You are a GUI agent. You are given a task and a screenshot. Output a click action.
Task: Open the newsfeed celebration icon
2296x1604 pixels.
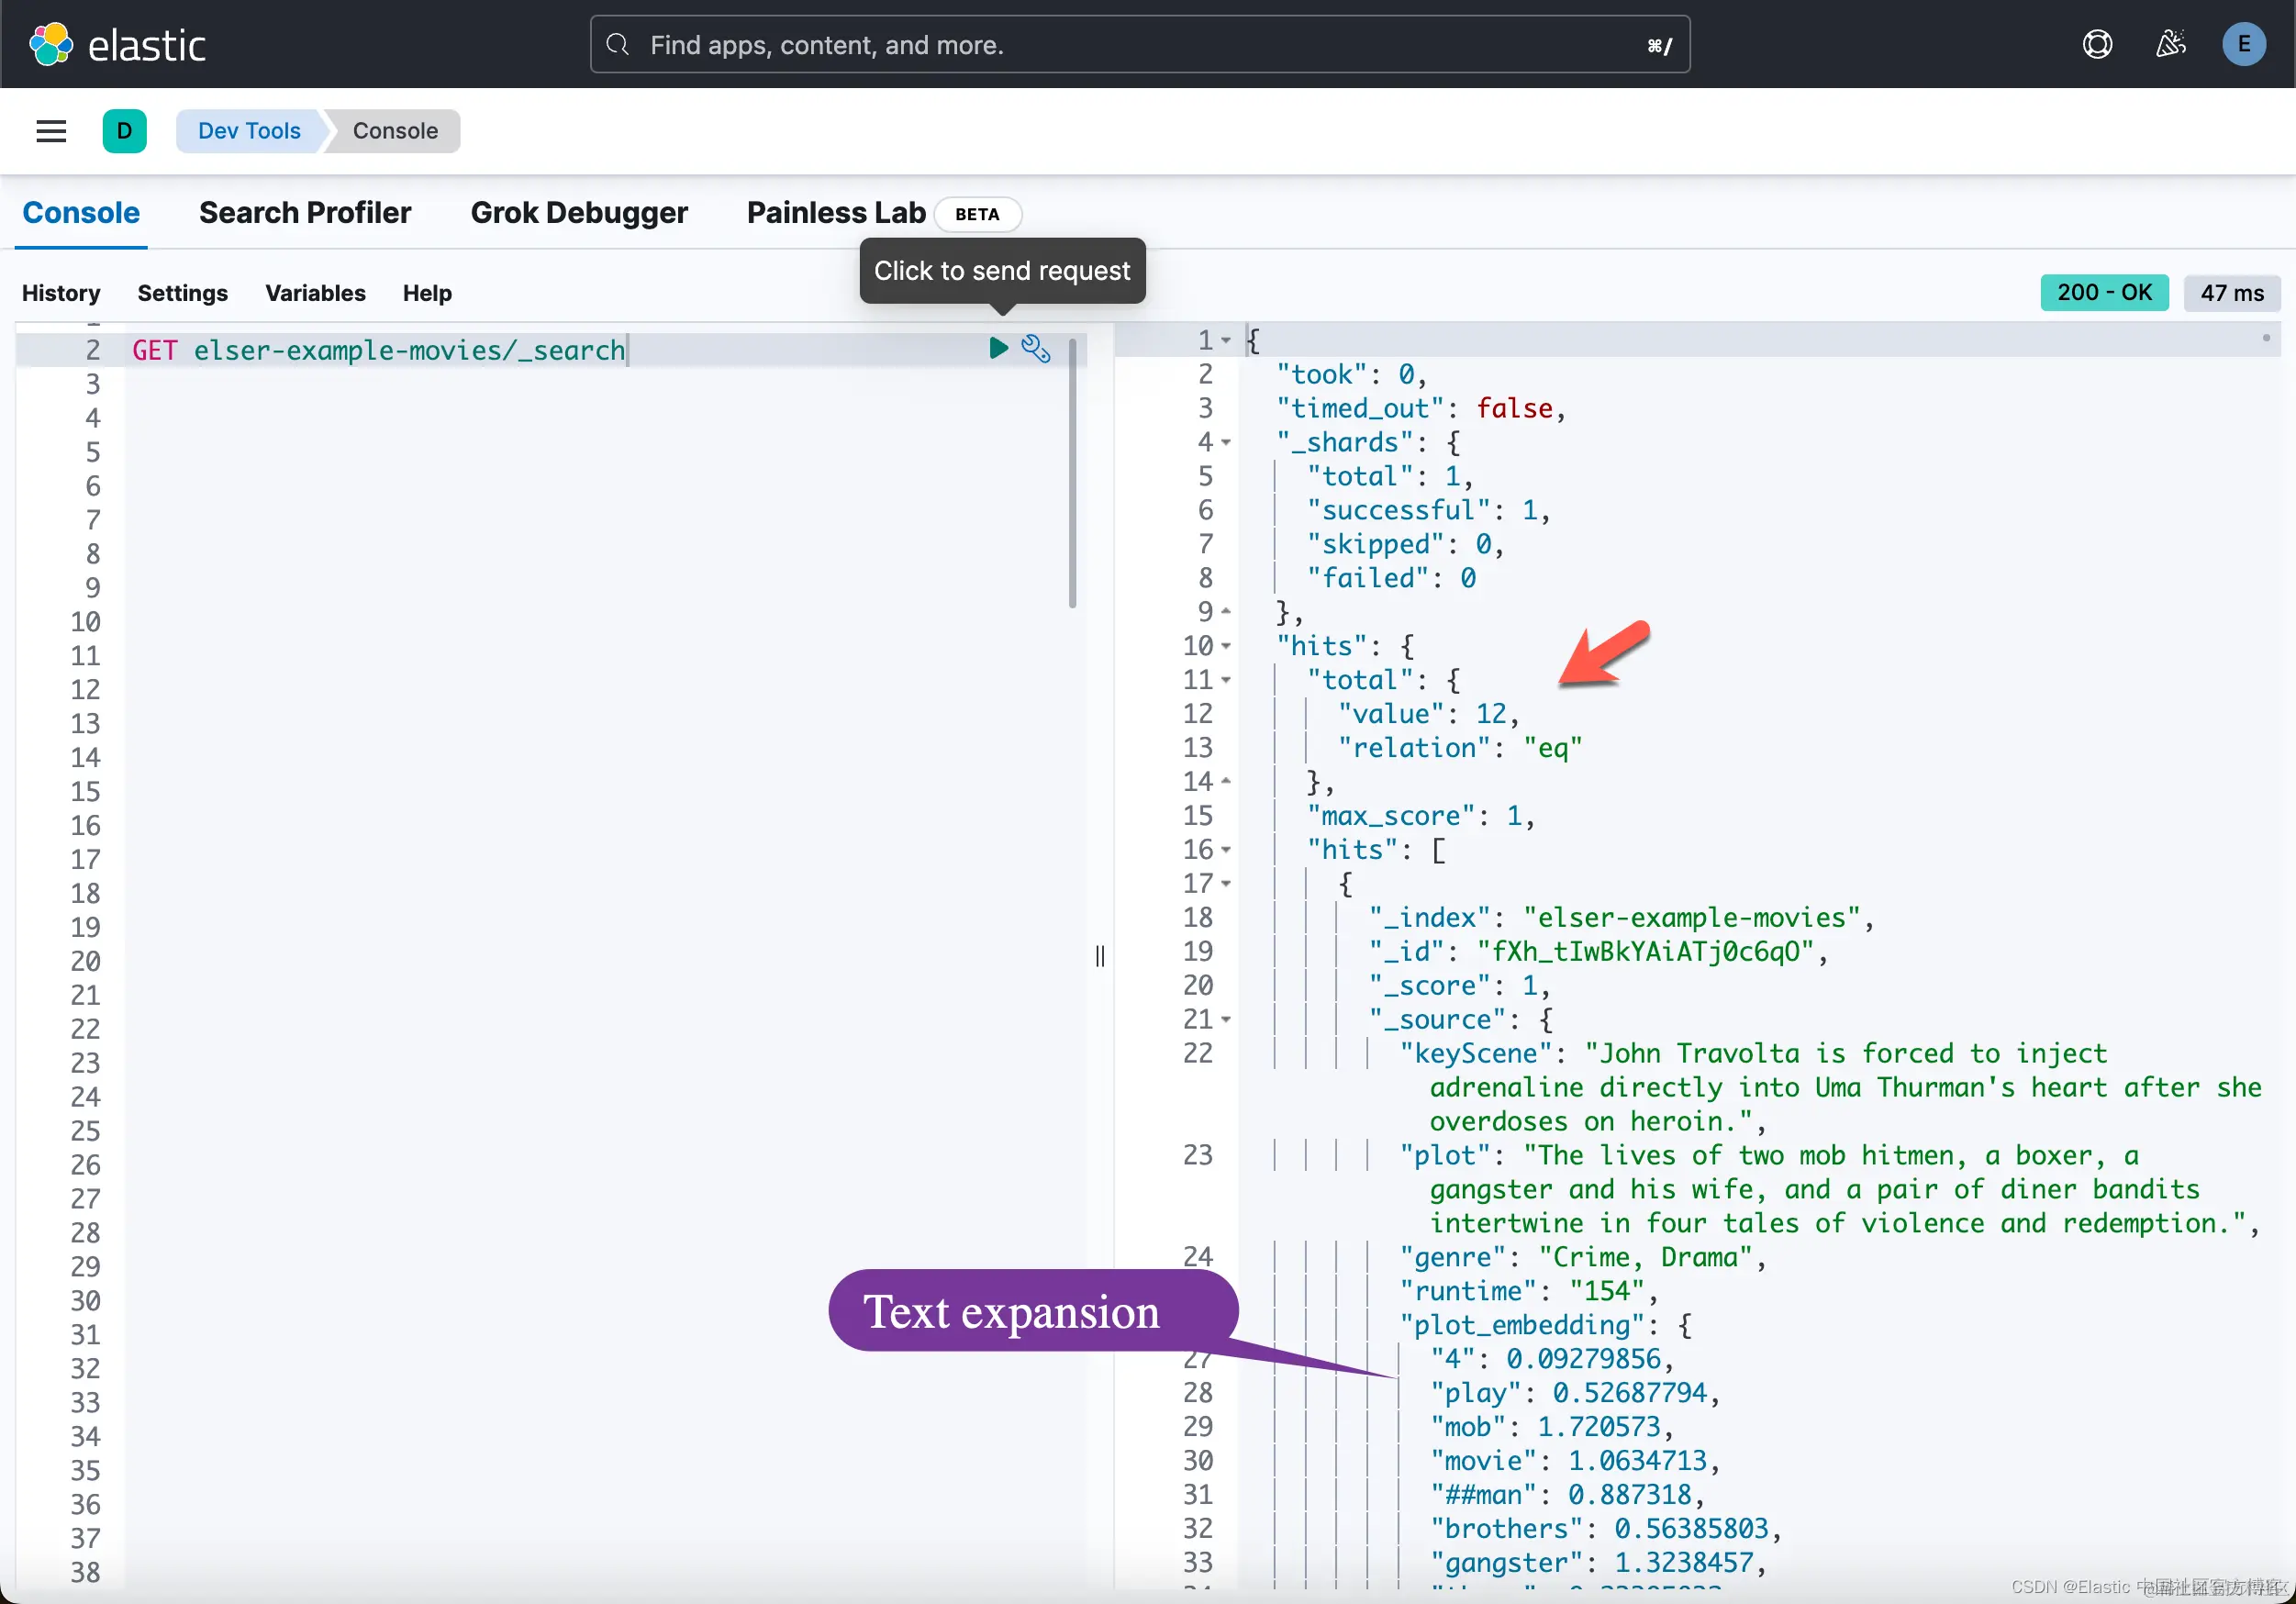pos(2169,45)
